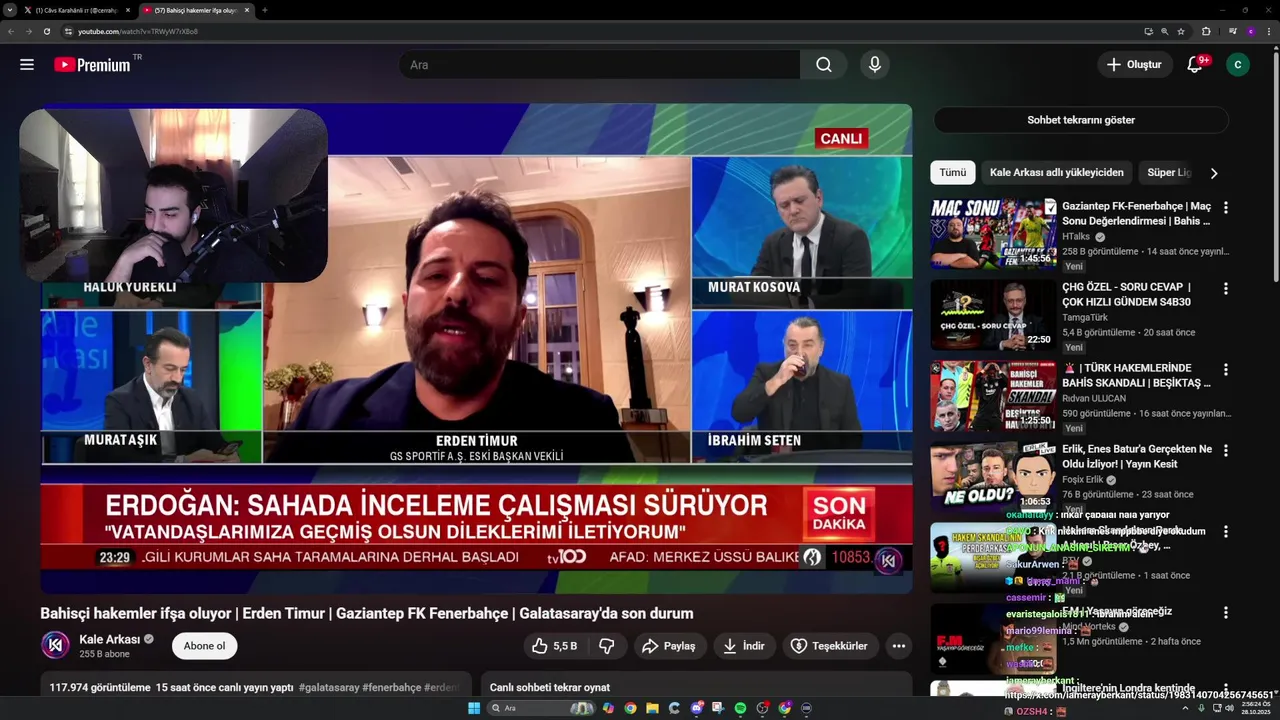Open video title 'Erlik, Enes Batur'a Gerçekten Ne Oldu'

point(1137,457)
